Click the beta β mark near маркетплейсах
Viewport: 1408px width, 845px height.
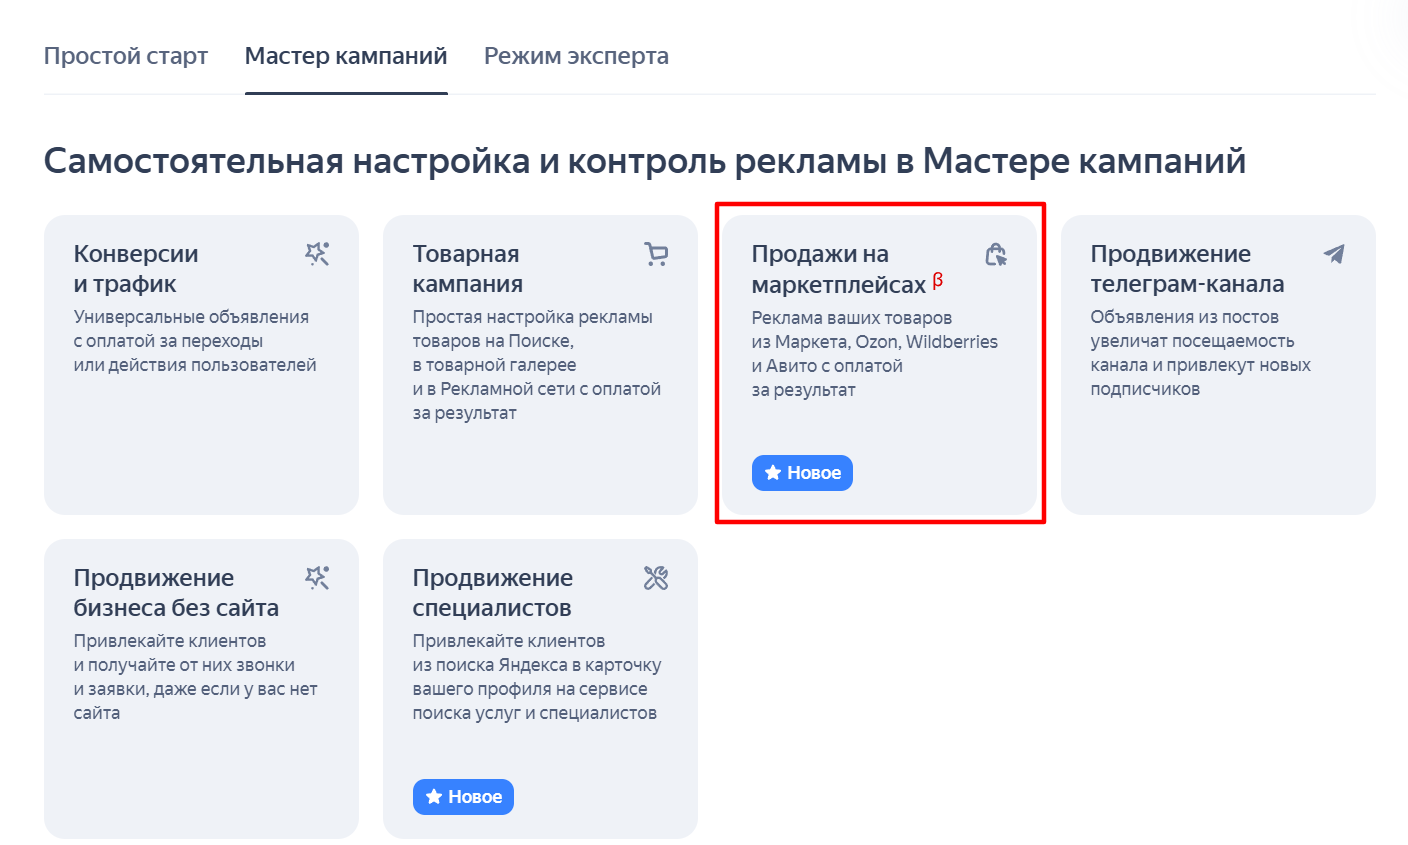[938, 281]
